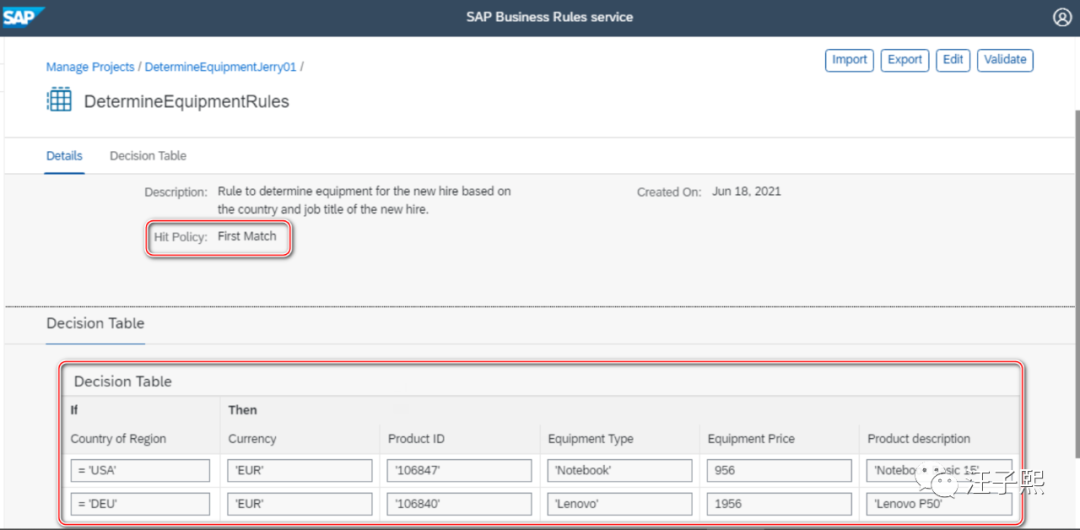Viewport: 1080px width, 530px height.
Task: Click the Edit button
Action: [x=953, y=60]
